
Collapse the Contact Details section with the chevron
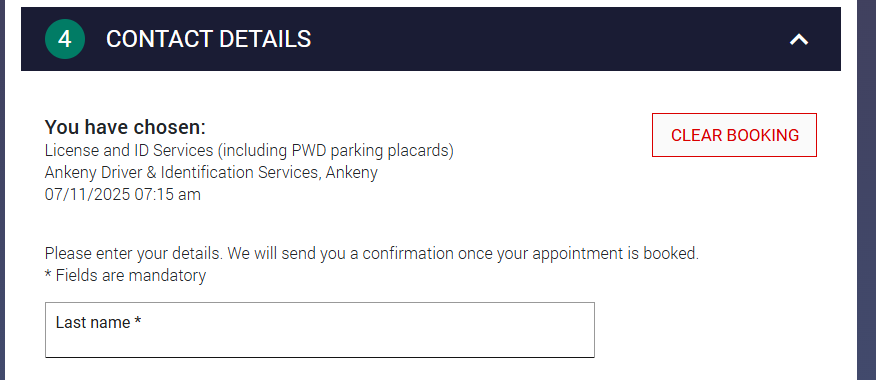coord(799,39)
